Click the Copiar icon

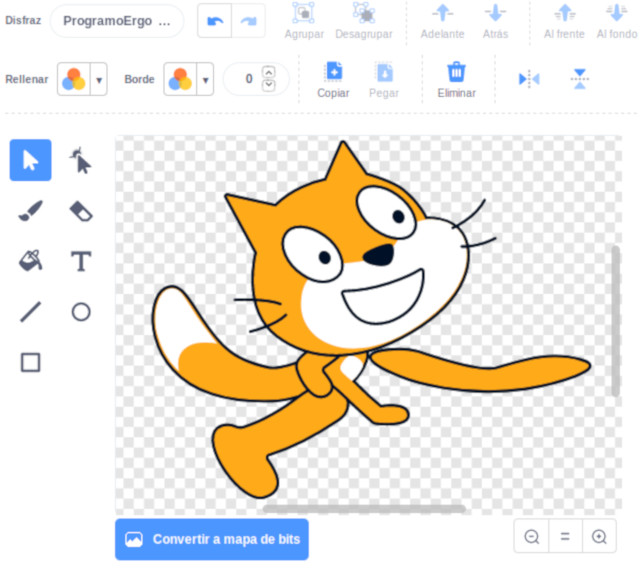(333, 72)
